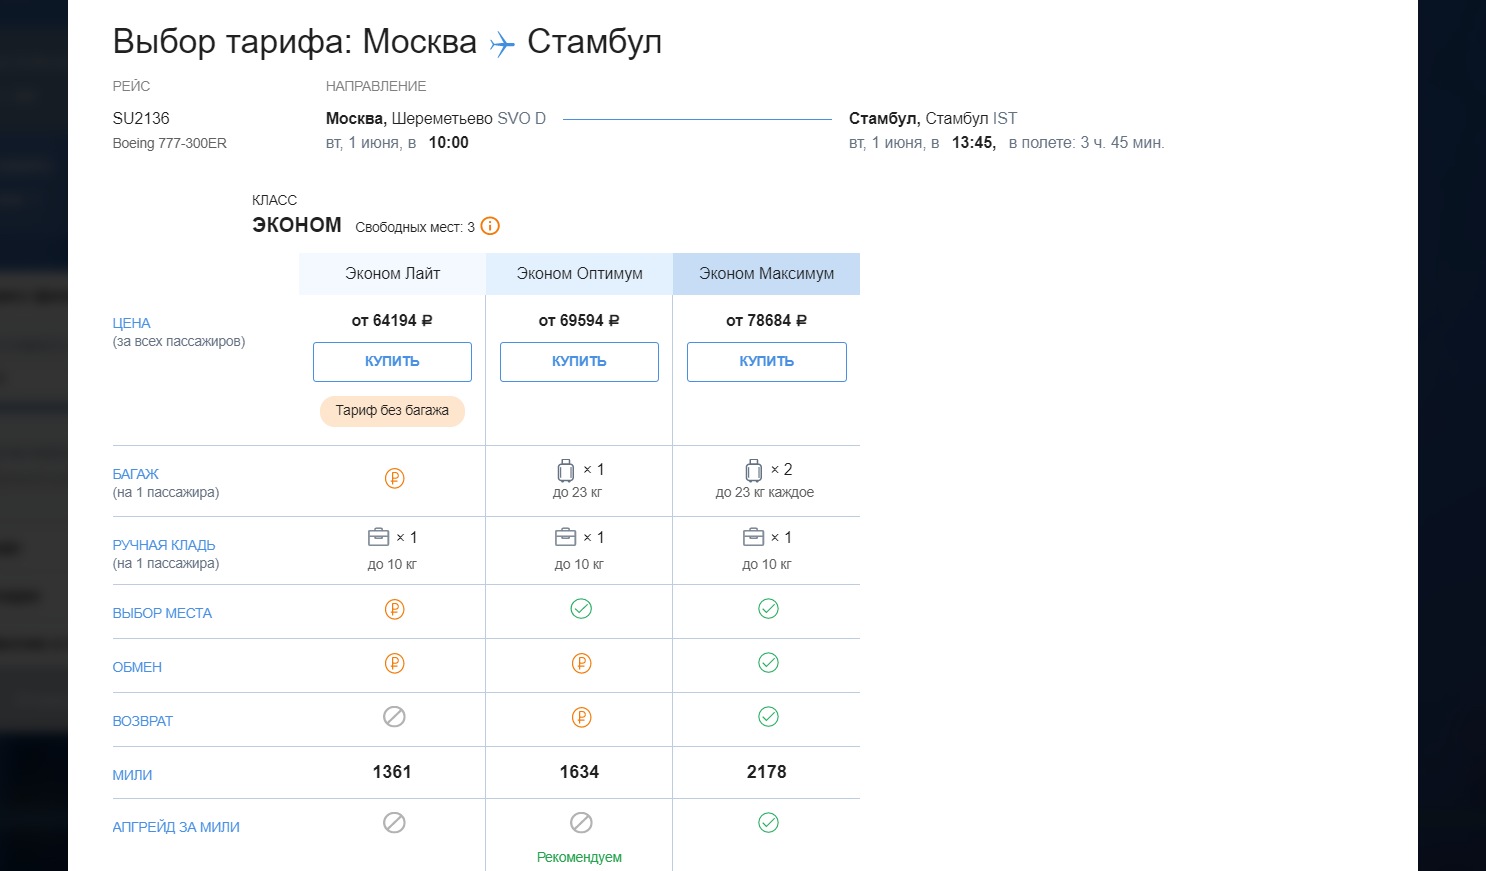Click the ruble icon for Эконом Оптимум refund

click(x=581, y=717)
